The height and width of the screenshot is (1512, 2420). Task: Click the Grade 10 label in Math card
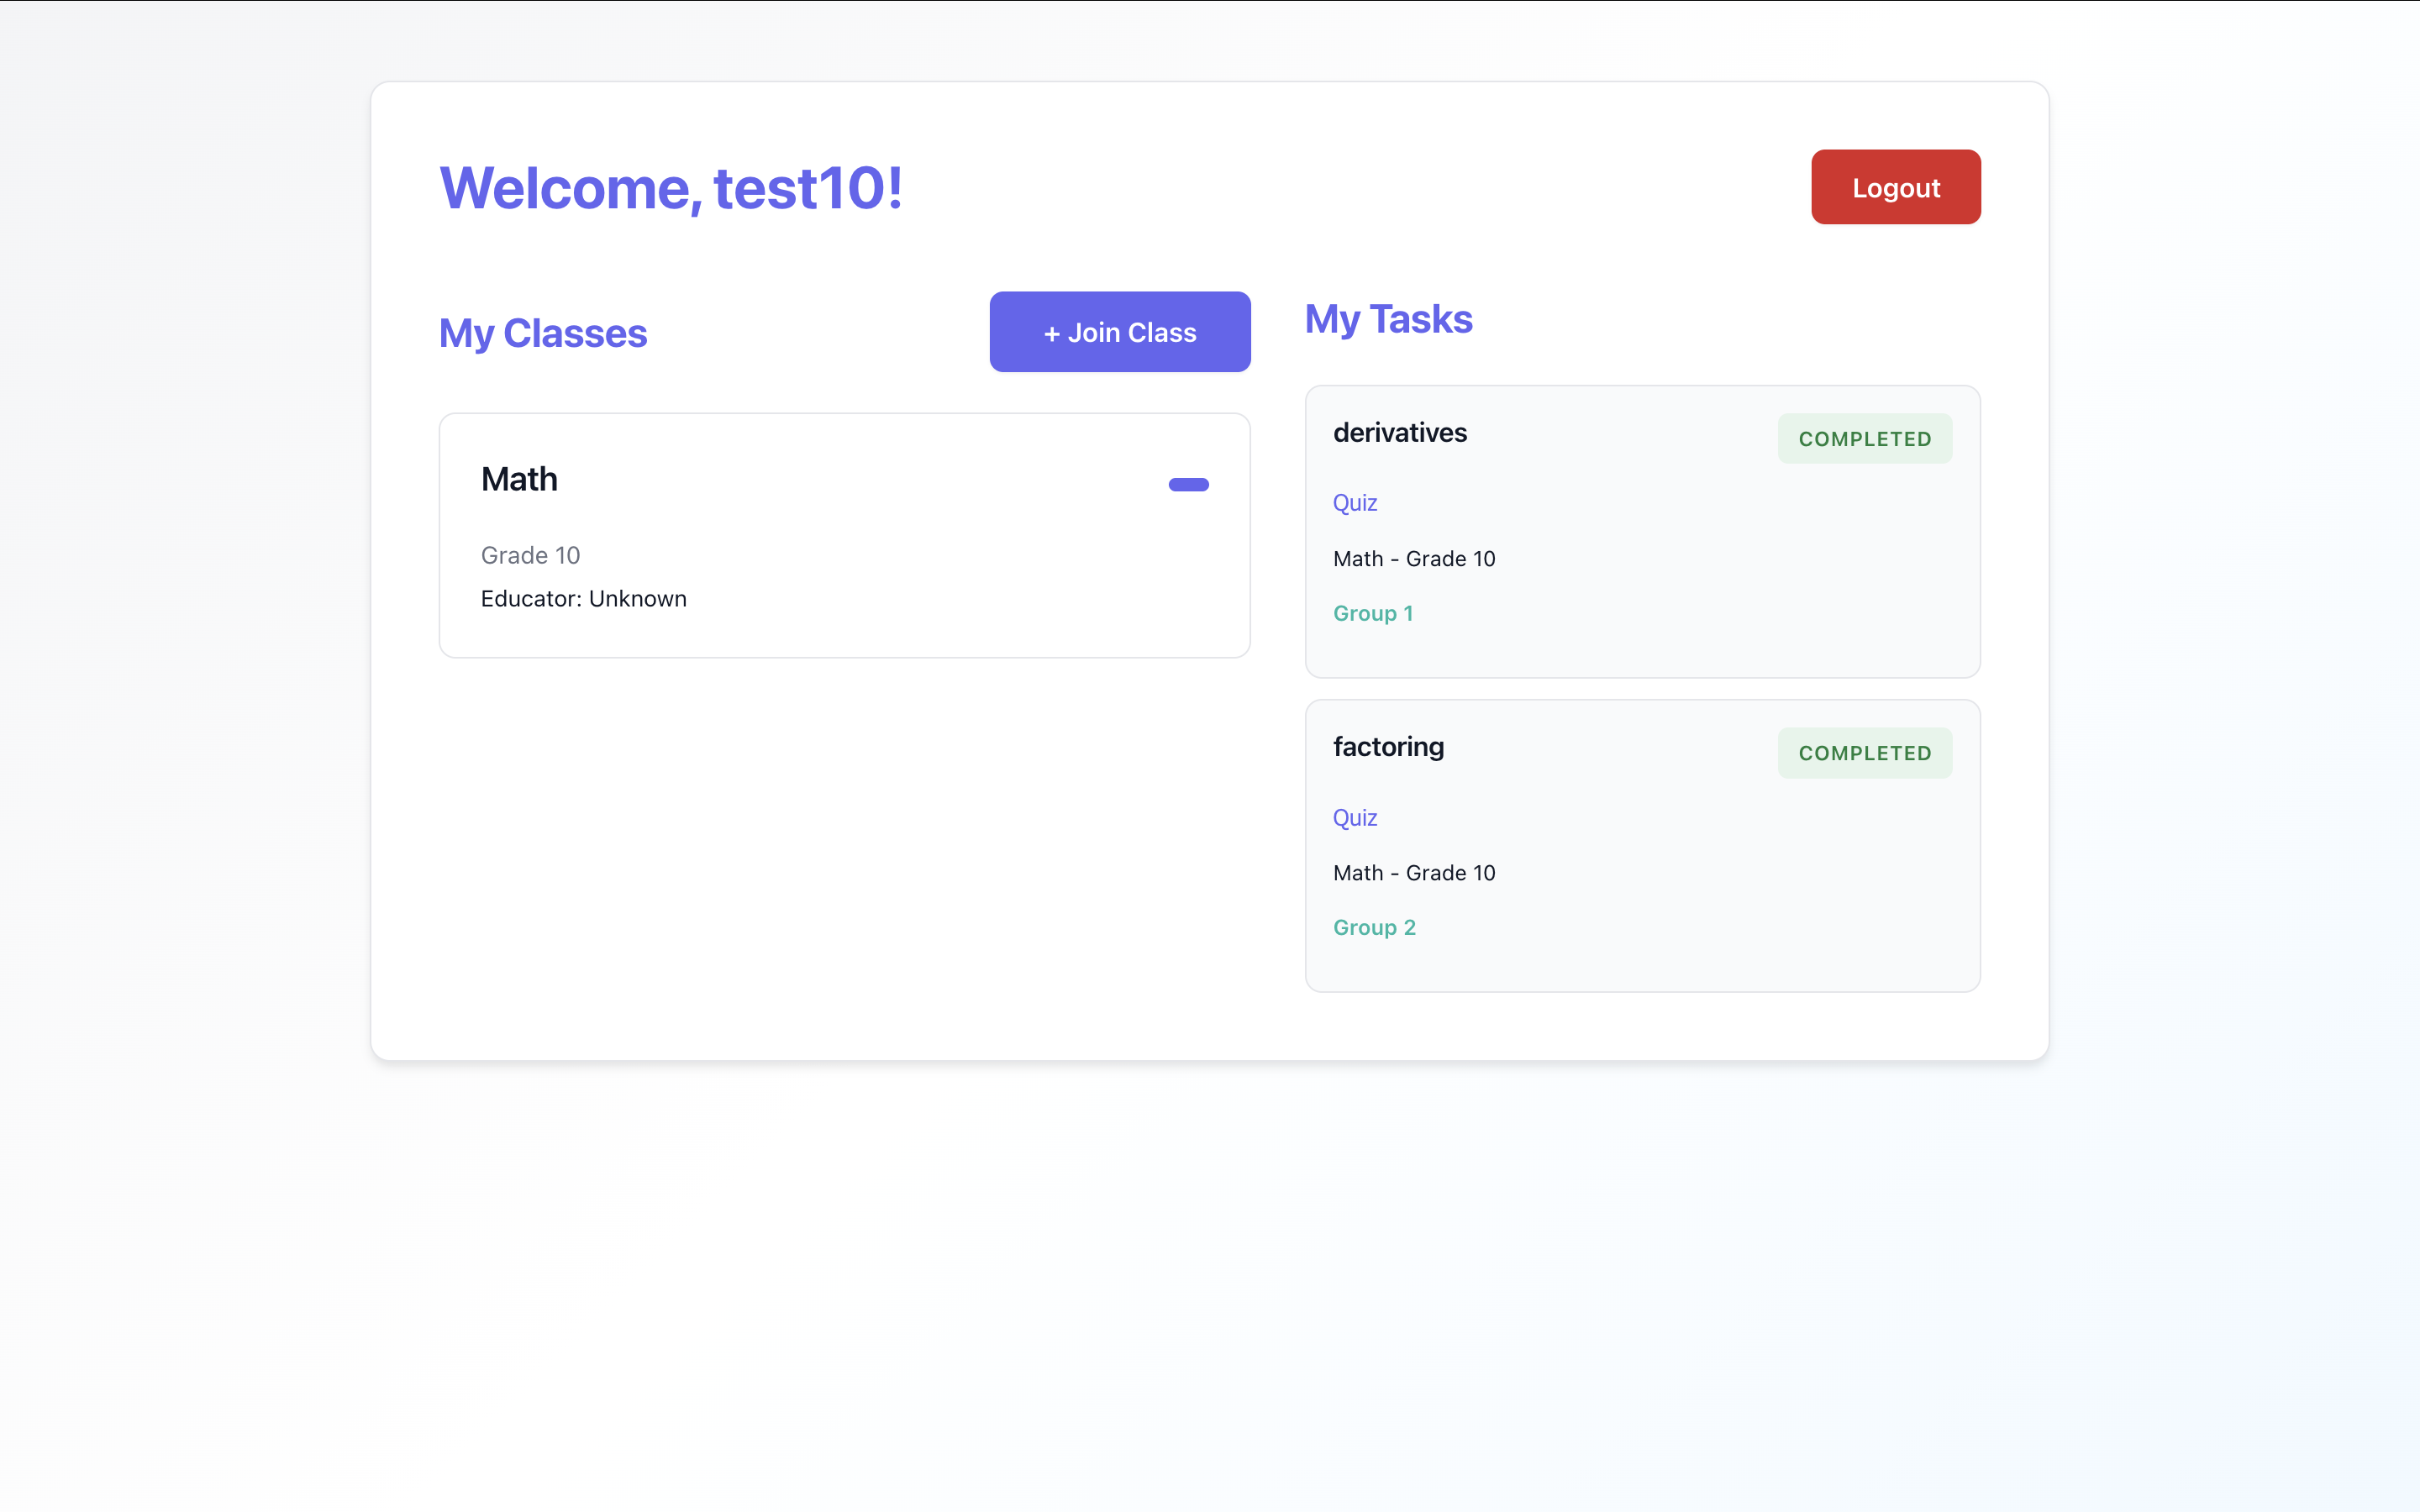[x=530, y=555]
